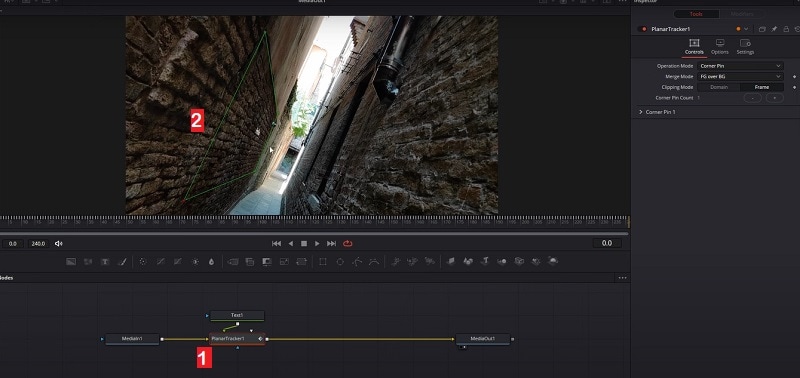Add a Merge node from the toolbar
The image size is (800, 378).
(x=233, y=261)
